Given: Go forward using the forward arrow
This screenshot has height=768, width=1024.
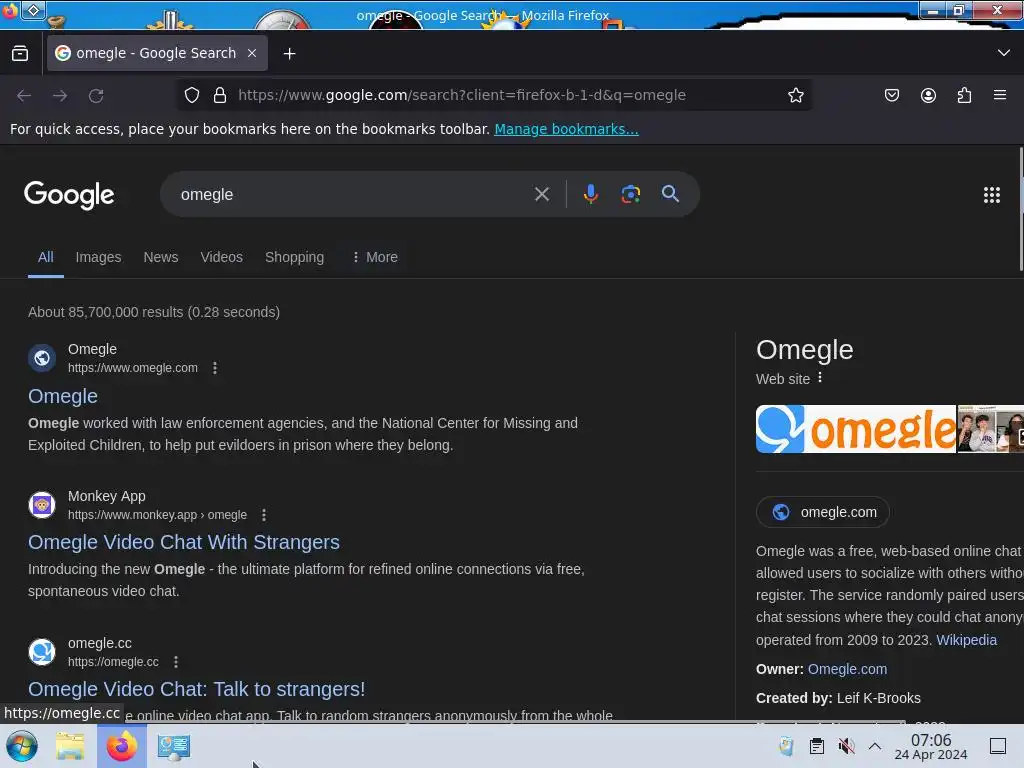Looking at the screenshot, I should pos(60,96).
